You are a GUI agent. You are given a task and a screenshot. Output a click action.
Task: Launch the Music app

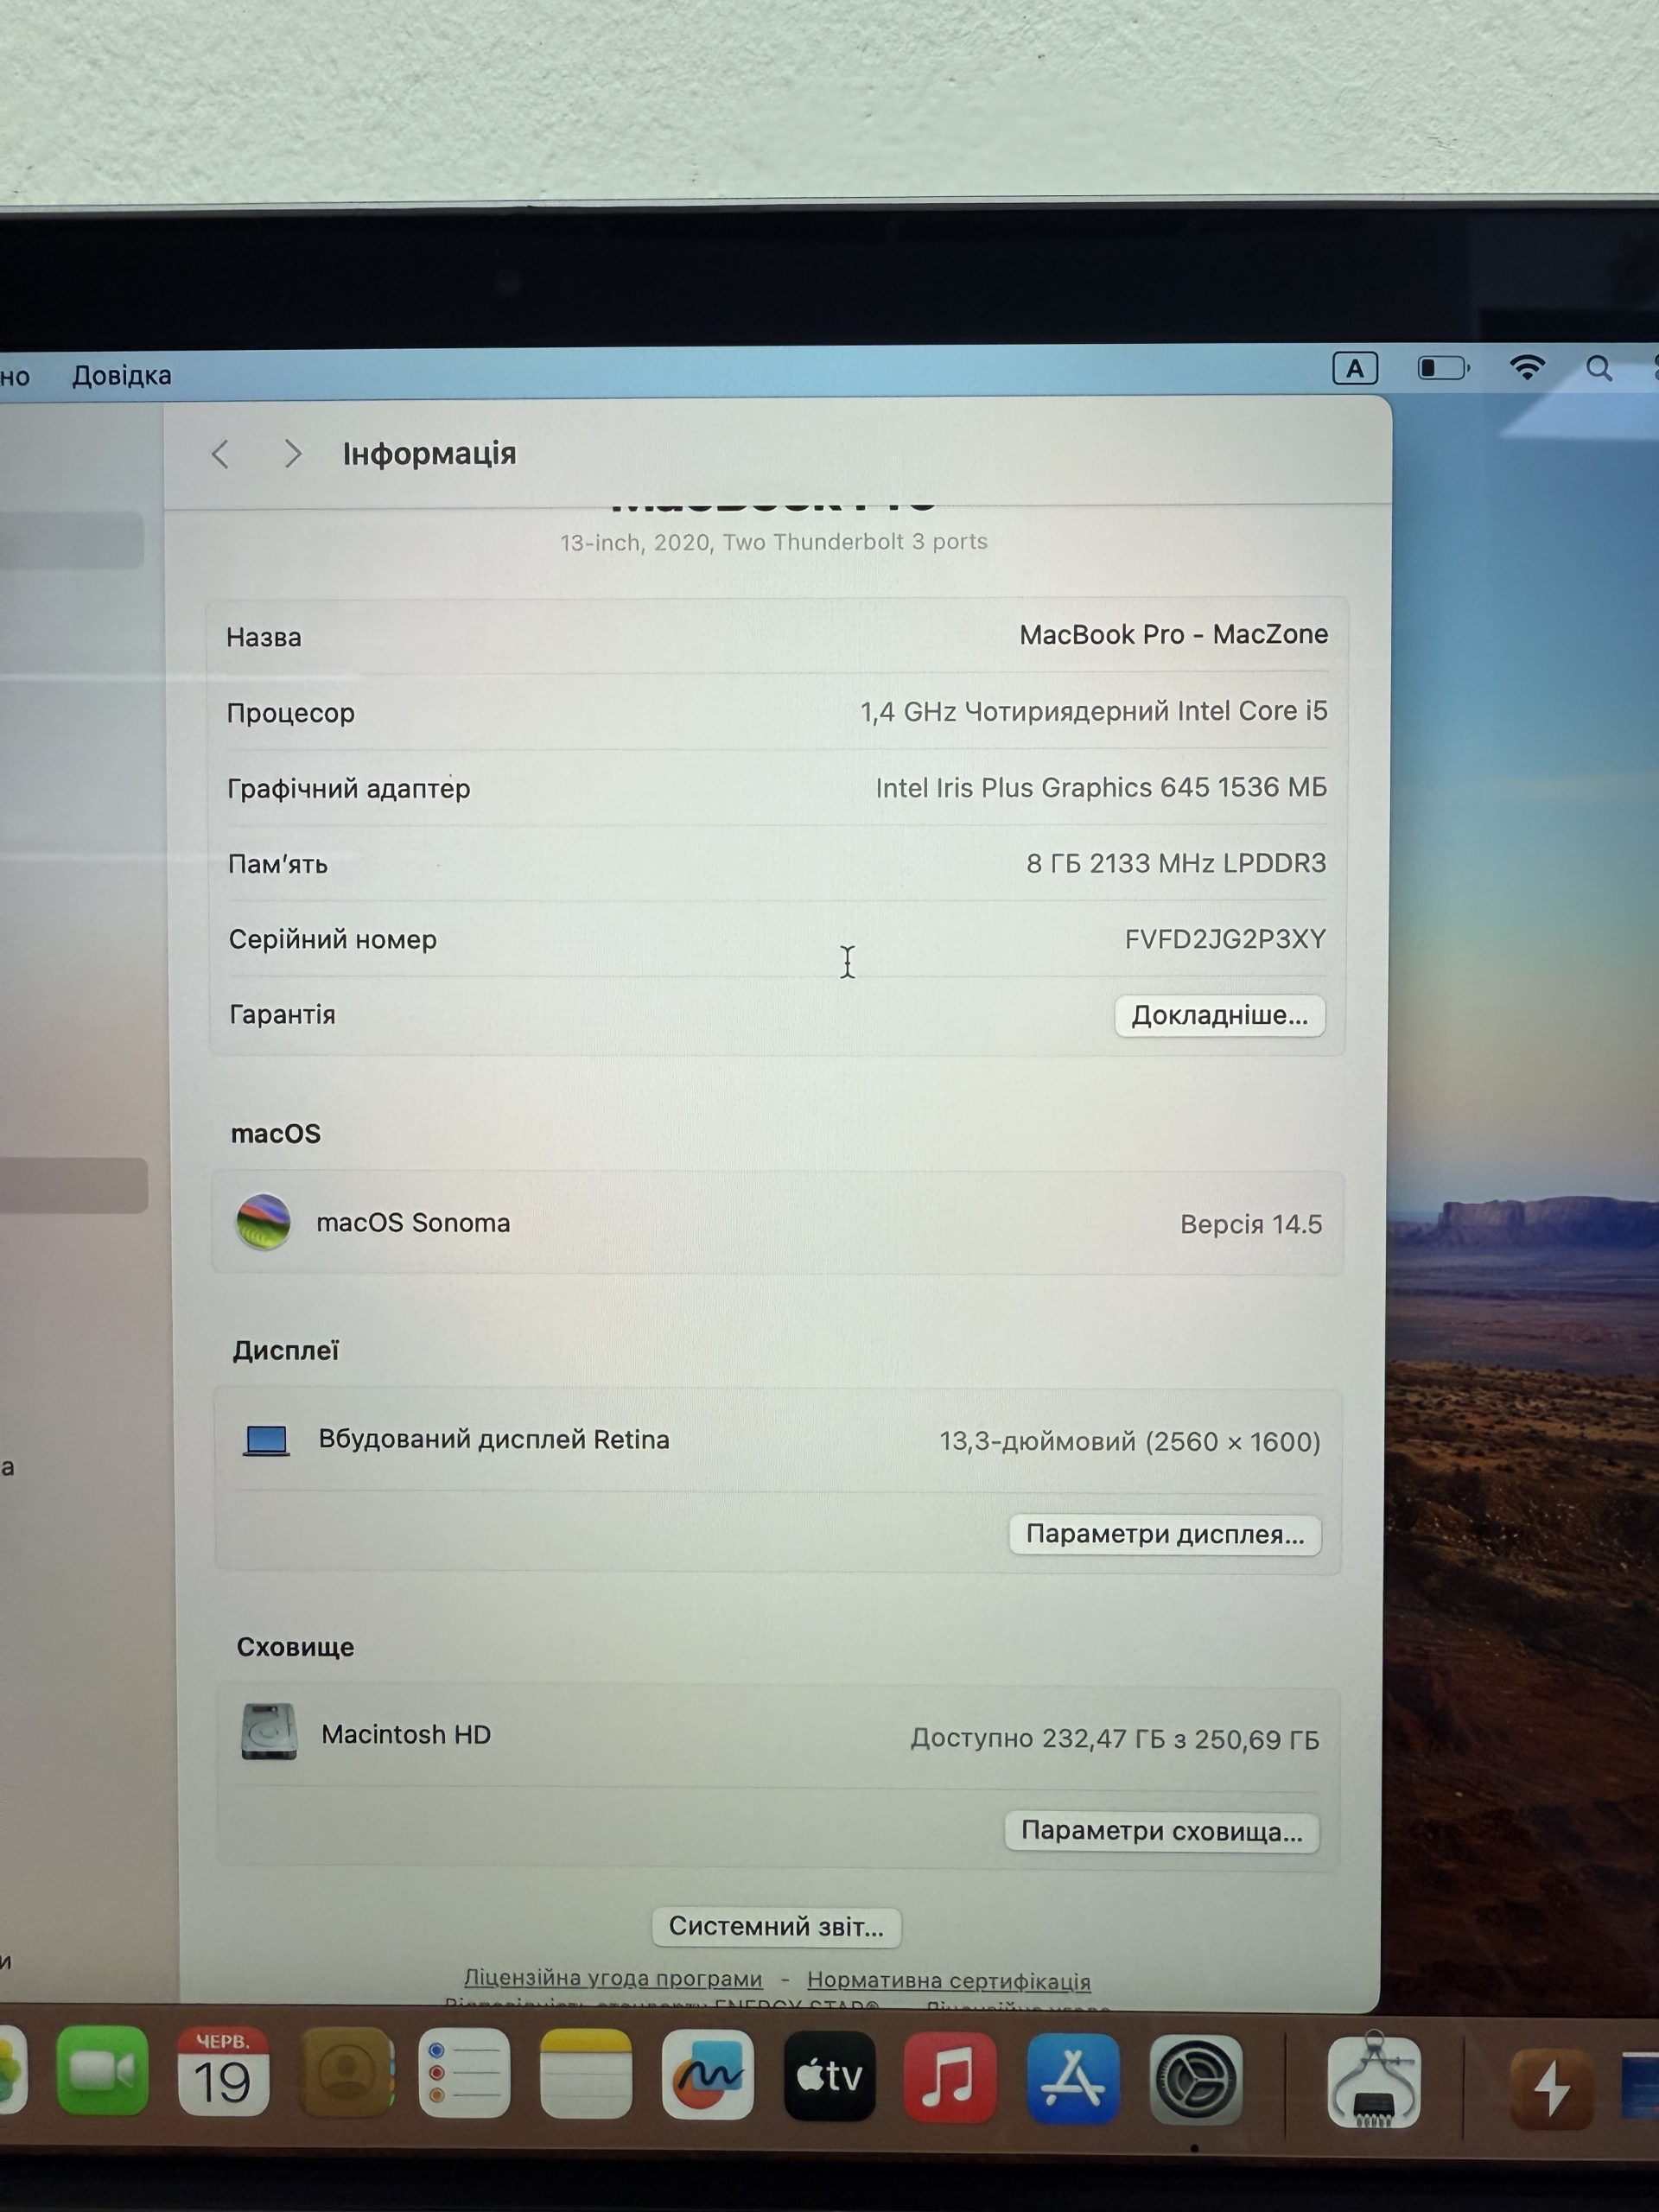point(950,2076)
